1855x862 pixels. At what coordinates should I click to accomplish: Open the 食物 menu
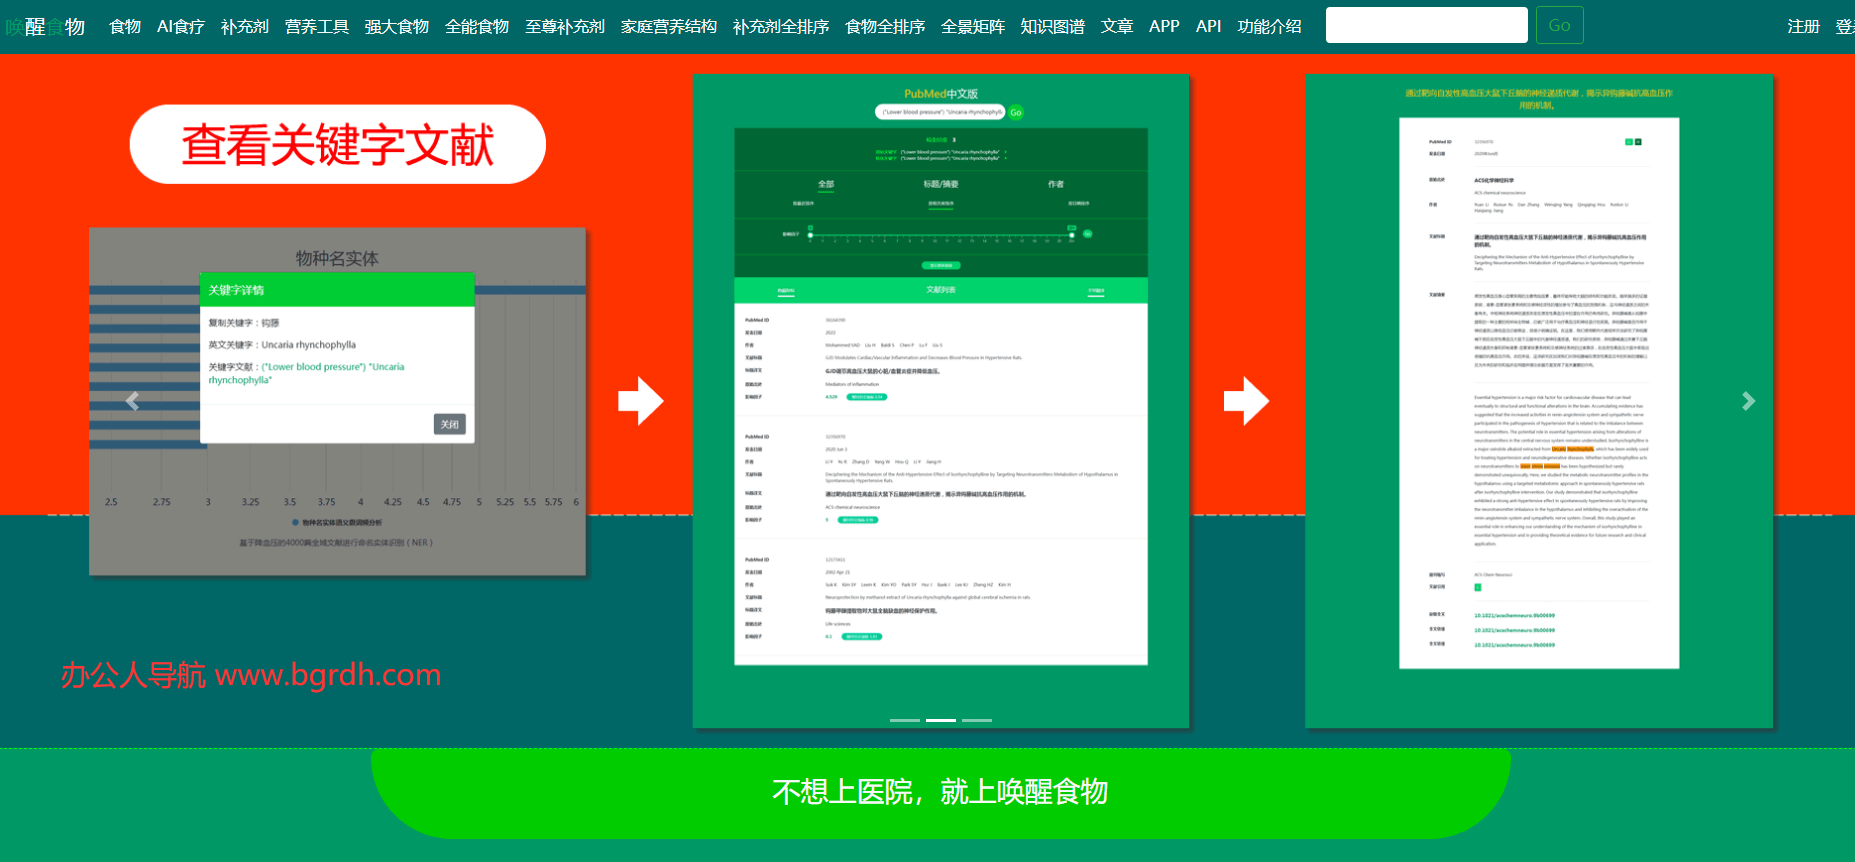(125, 27)
